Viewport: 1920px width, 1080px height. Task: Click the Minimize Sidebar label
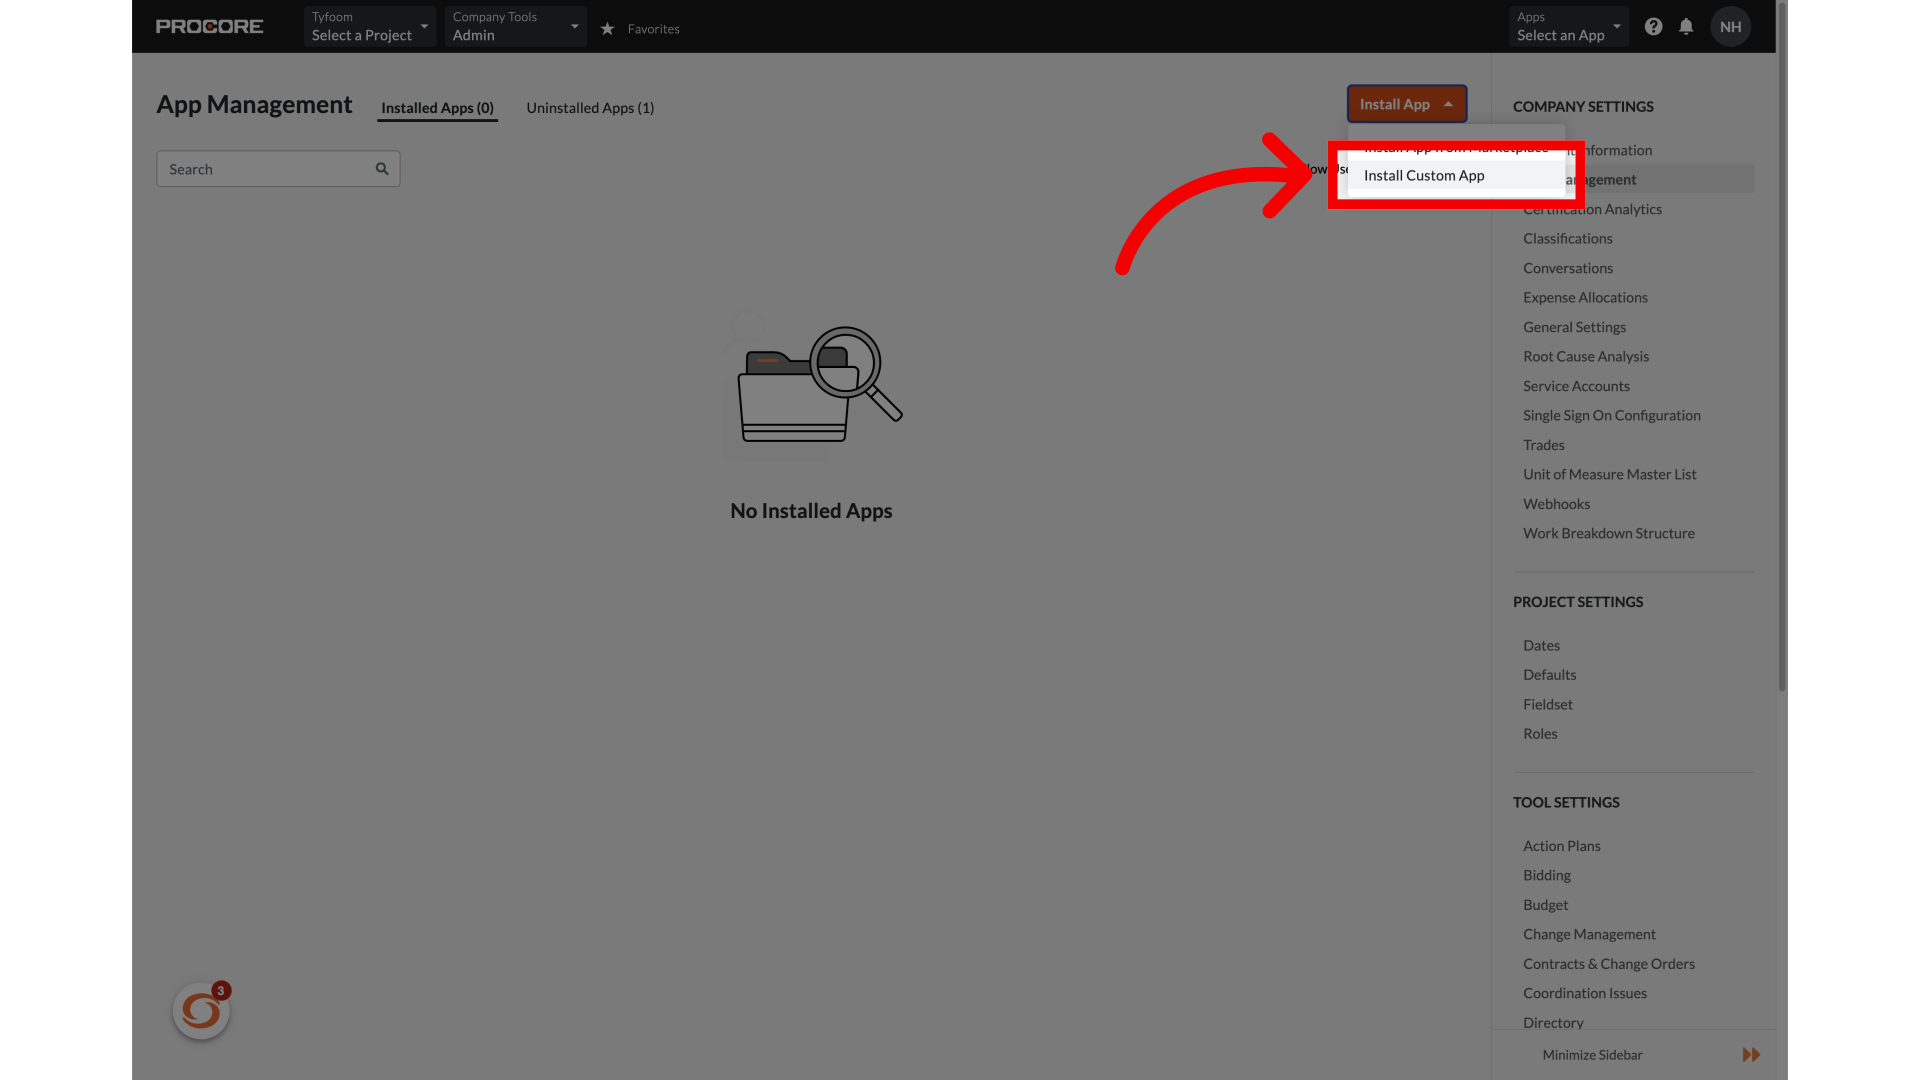[1592, 1055]
